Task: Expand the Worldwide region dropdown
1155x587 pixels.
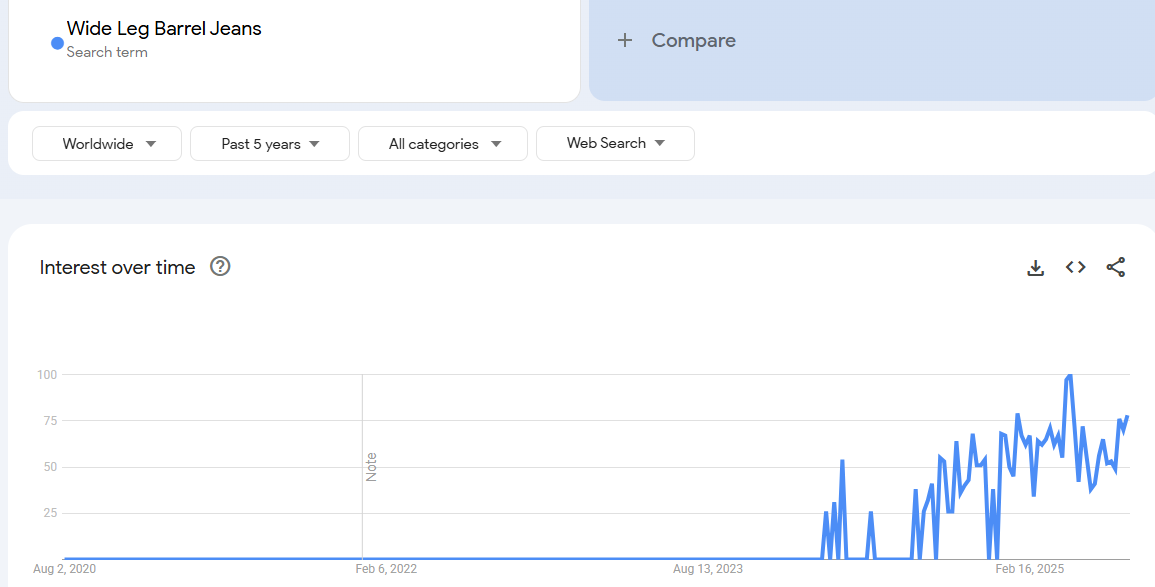Action: click(108, 144)
